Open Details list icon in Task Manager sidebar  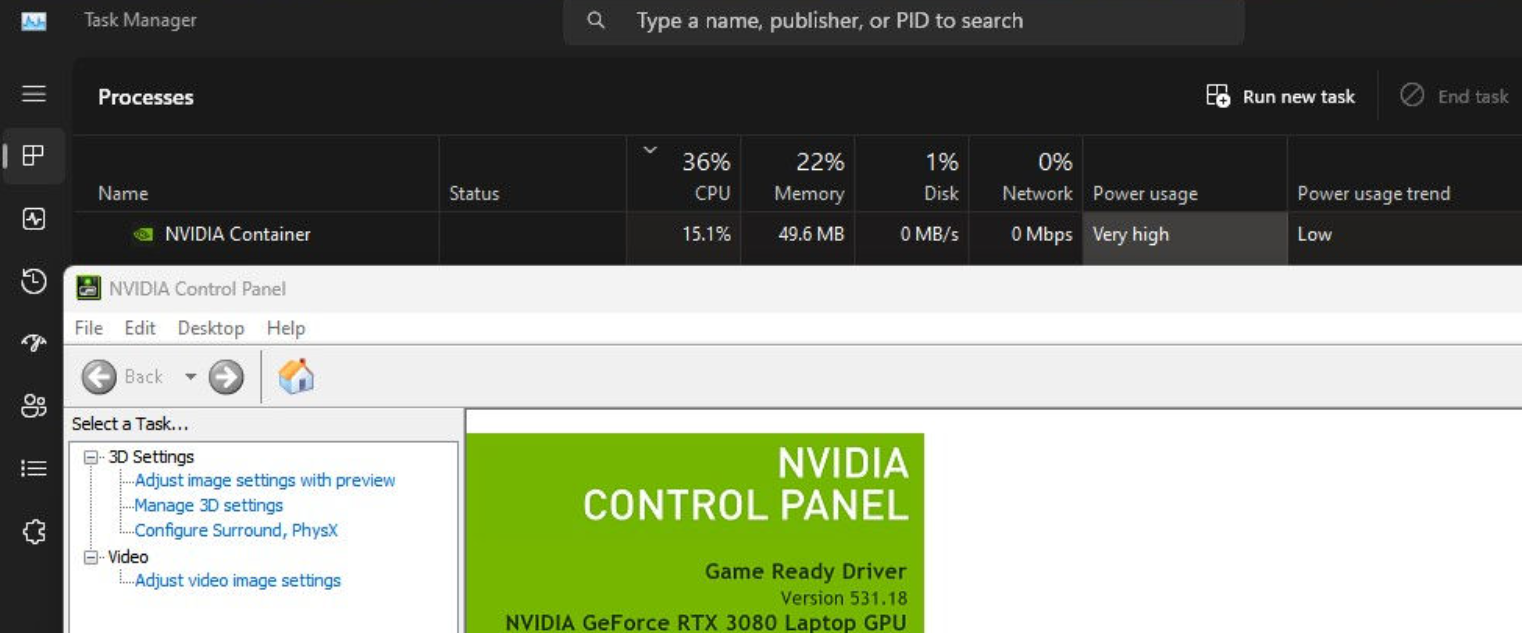(x=34, y=468)
